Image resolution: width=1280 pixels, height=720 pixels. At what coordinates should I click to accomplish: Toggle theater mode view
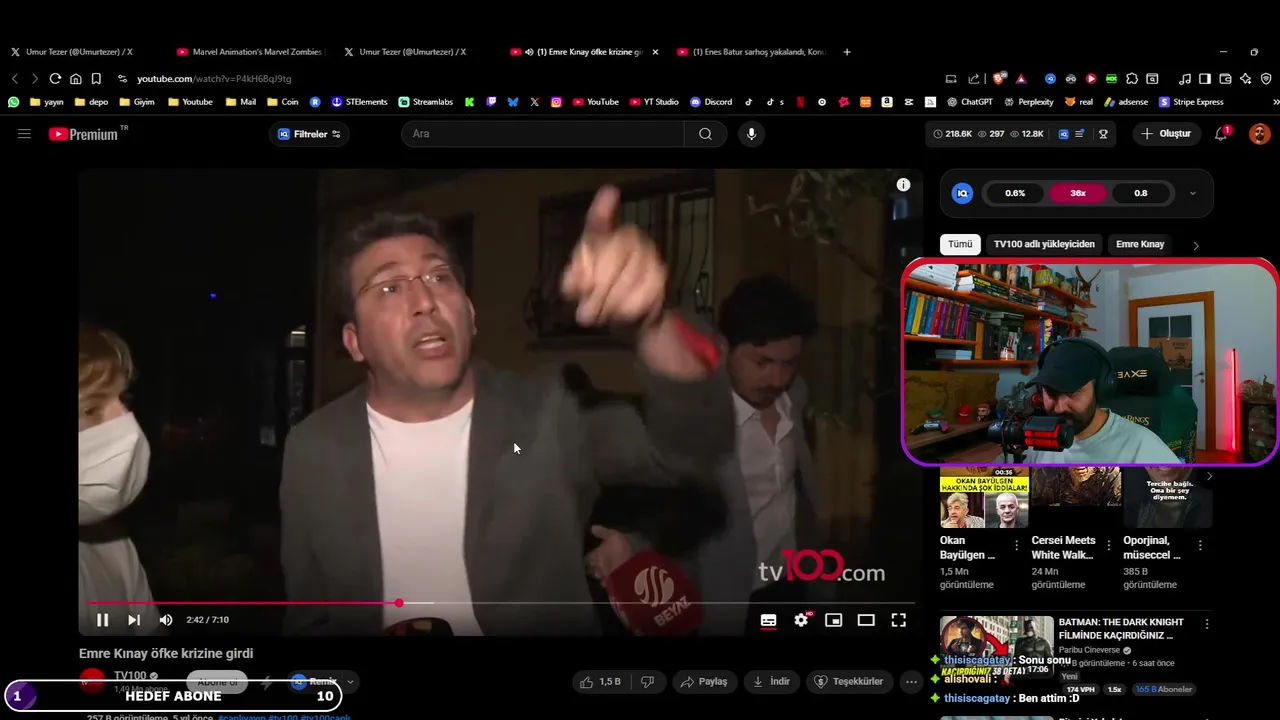click(866, 620)
